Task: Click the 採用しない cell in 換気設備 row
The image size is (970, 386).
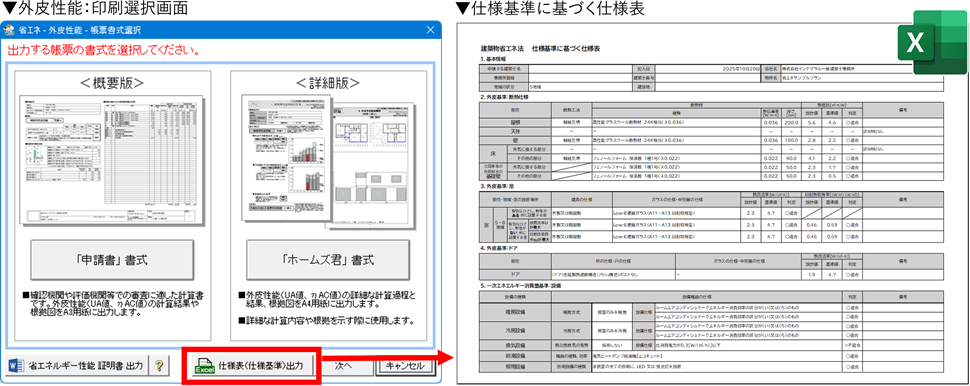Action: tap(611, 345)
